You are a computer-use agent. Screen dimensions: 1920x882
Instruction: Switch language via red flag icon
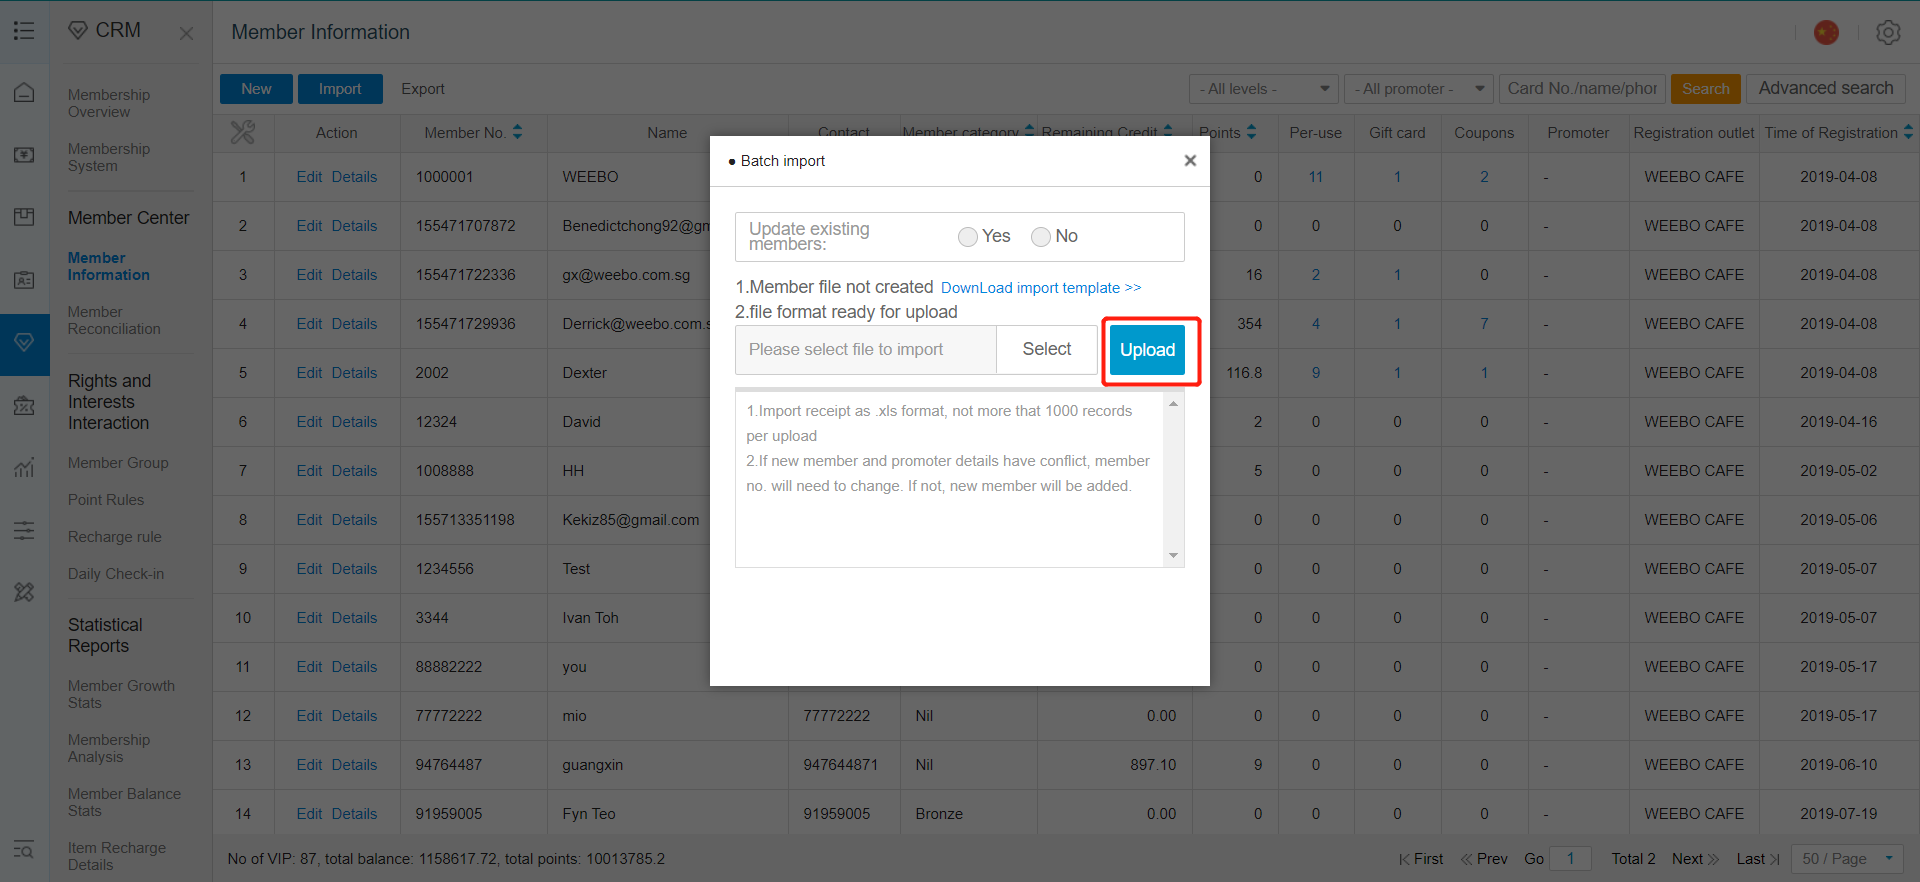tap(1826, 32)
